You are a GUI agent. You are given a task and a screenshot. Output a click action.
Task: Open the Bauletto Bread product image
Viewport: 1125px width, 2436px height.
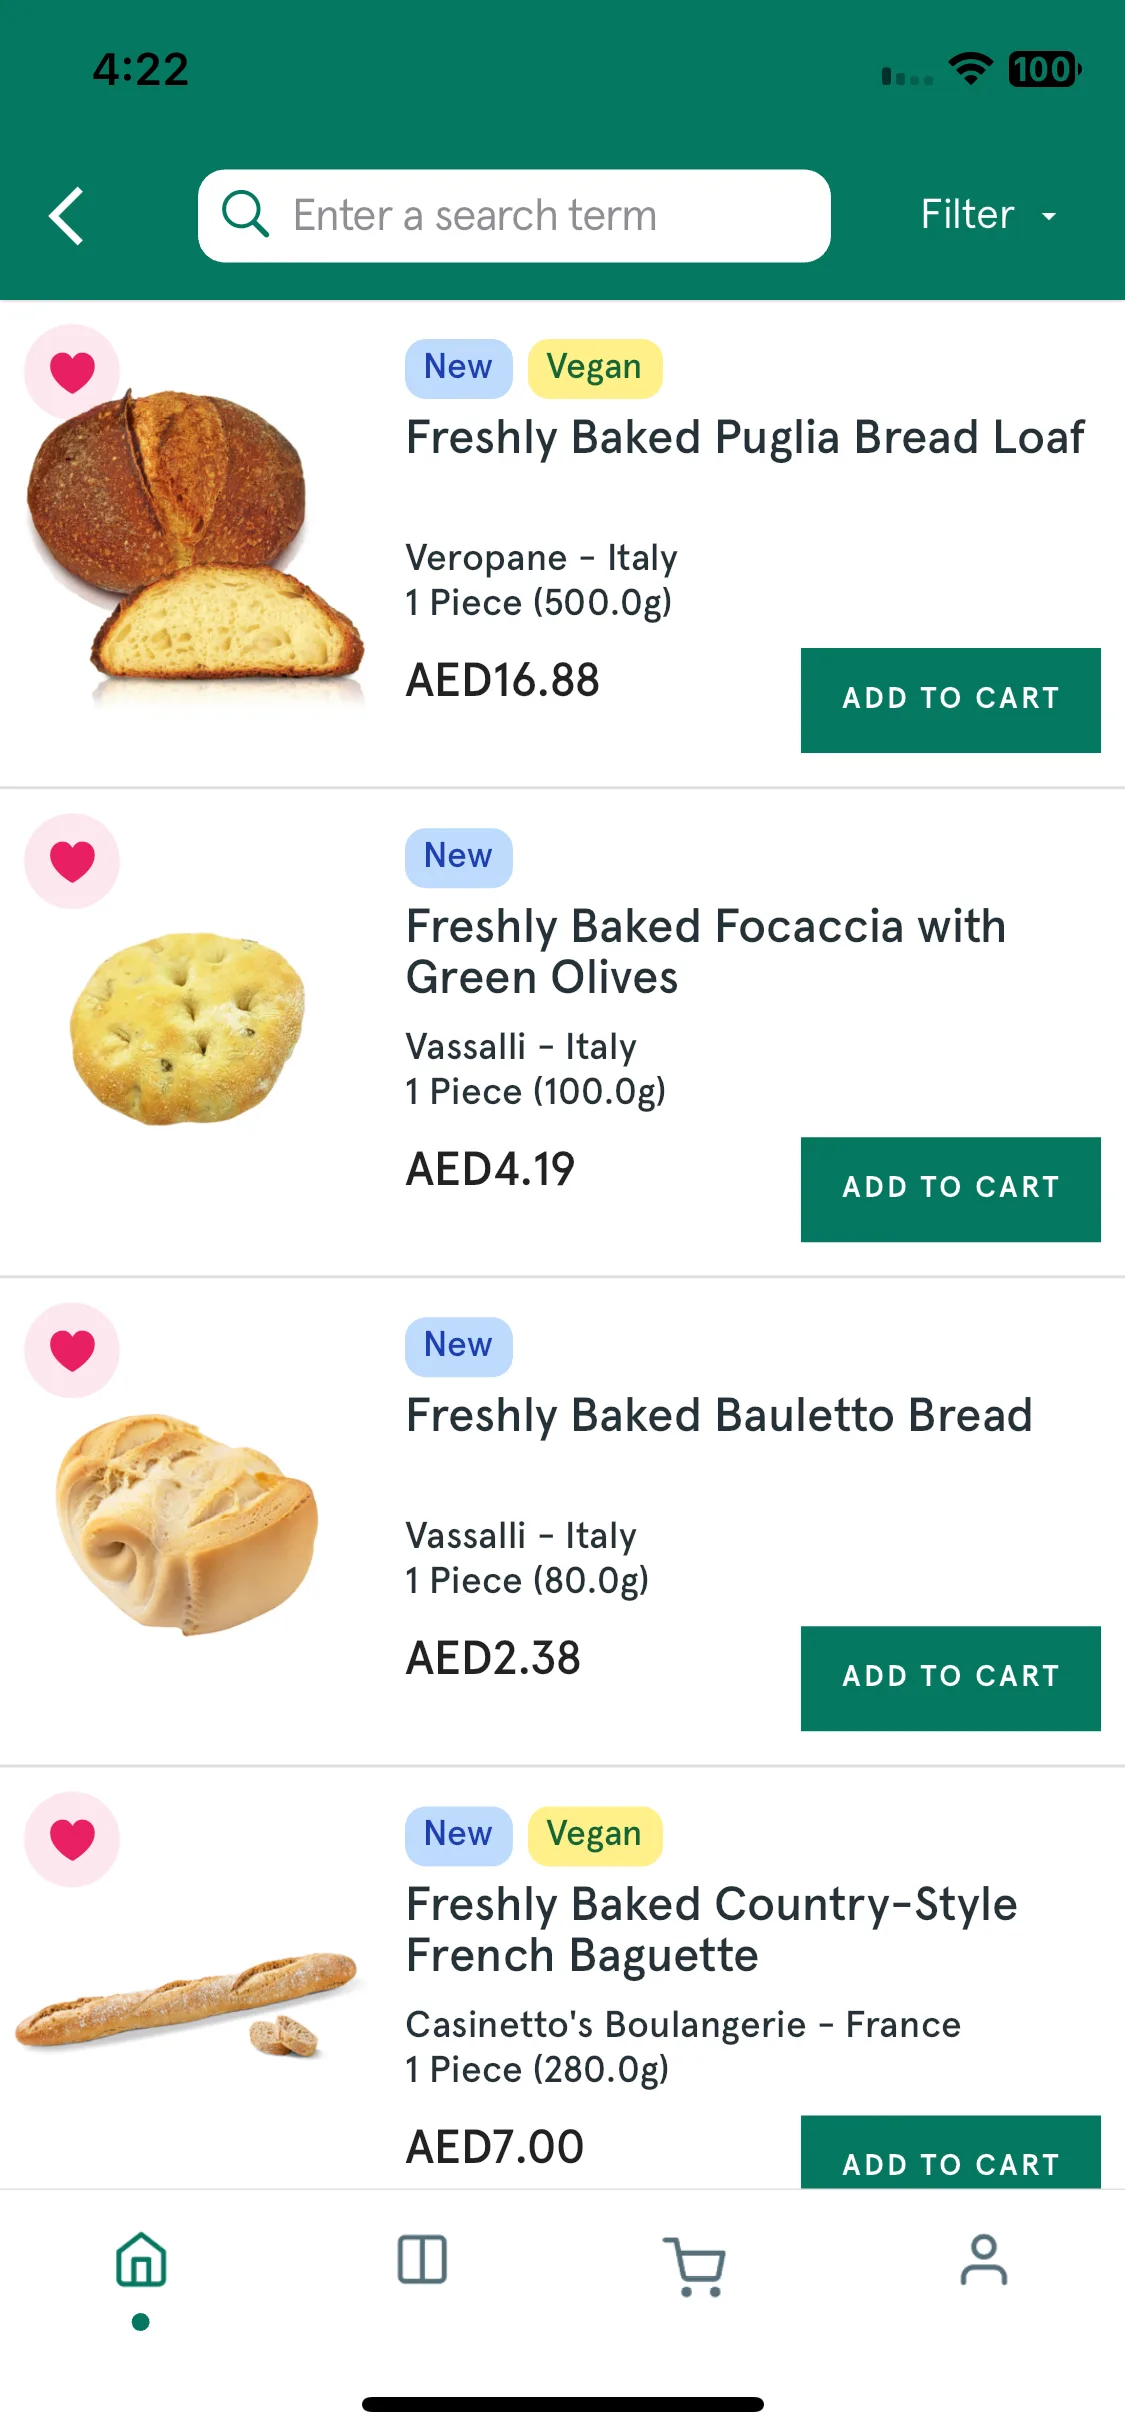coord(187,1524)
